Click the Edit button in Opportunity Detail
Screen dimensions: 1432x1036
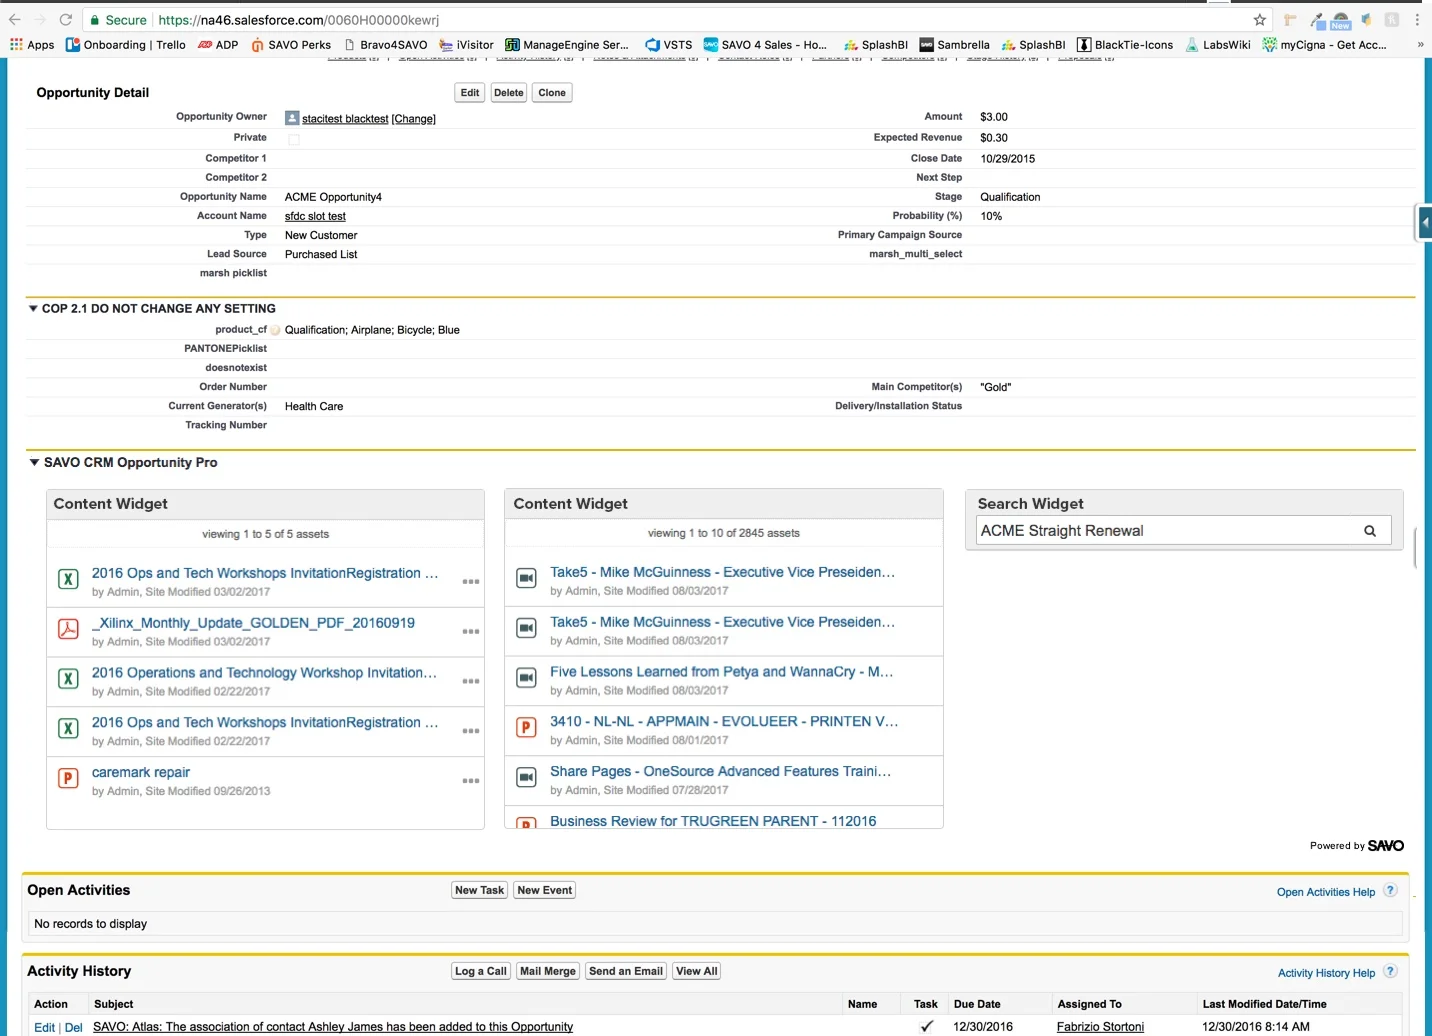(x=470, y=93)
